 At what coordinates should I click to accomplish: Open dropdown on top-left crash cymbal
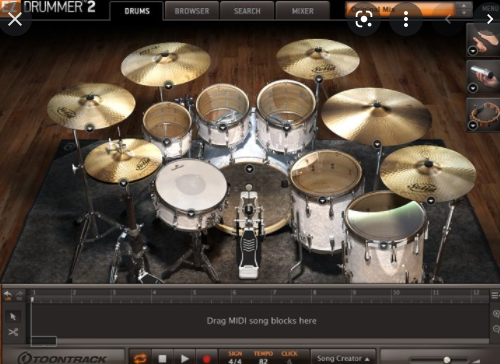tap(169, 86)
